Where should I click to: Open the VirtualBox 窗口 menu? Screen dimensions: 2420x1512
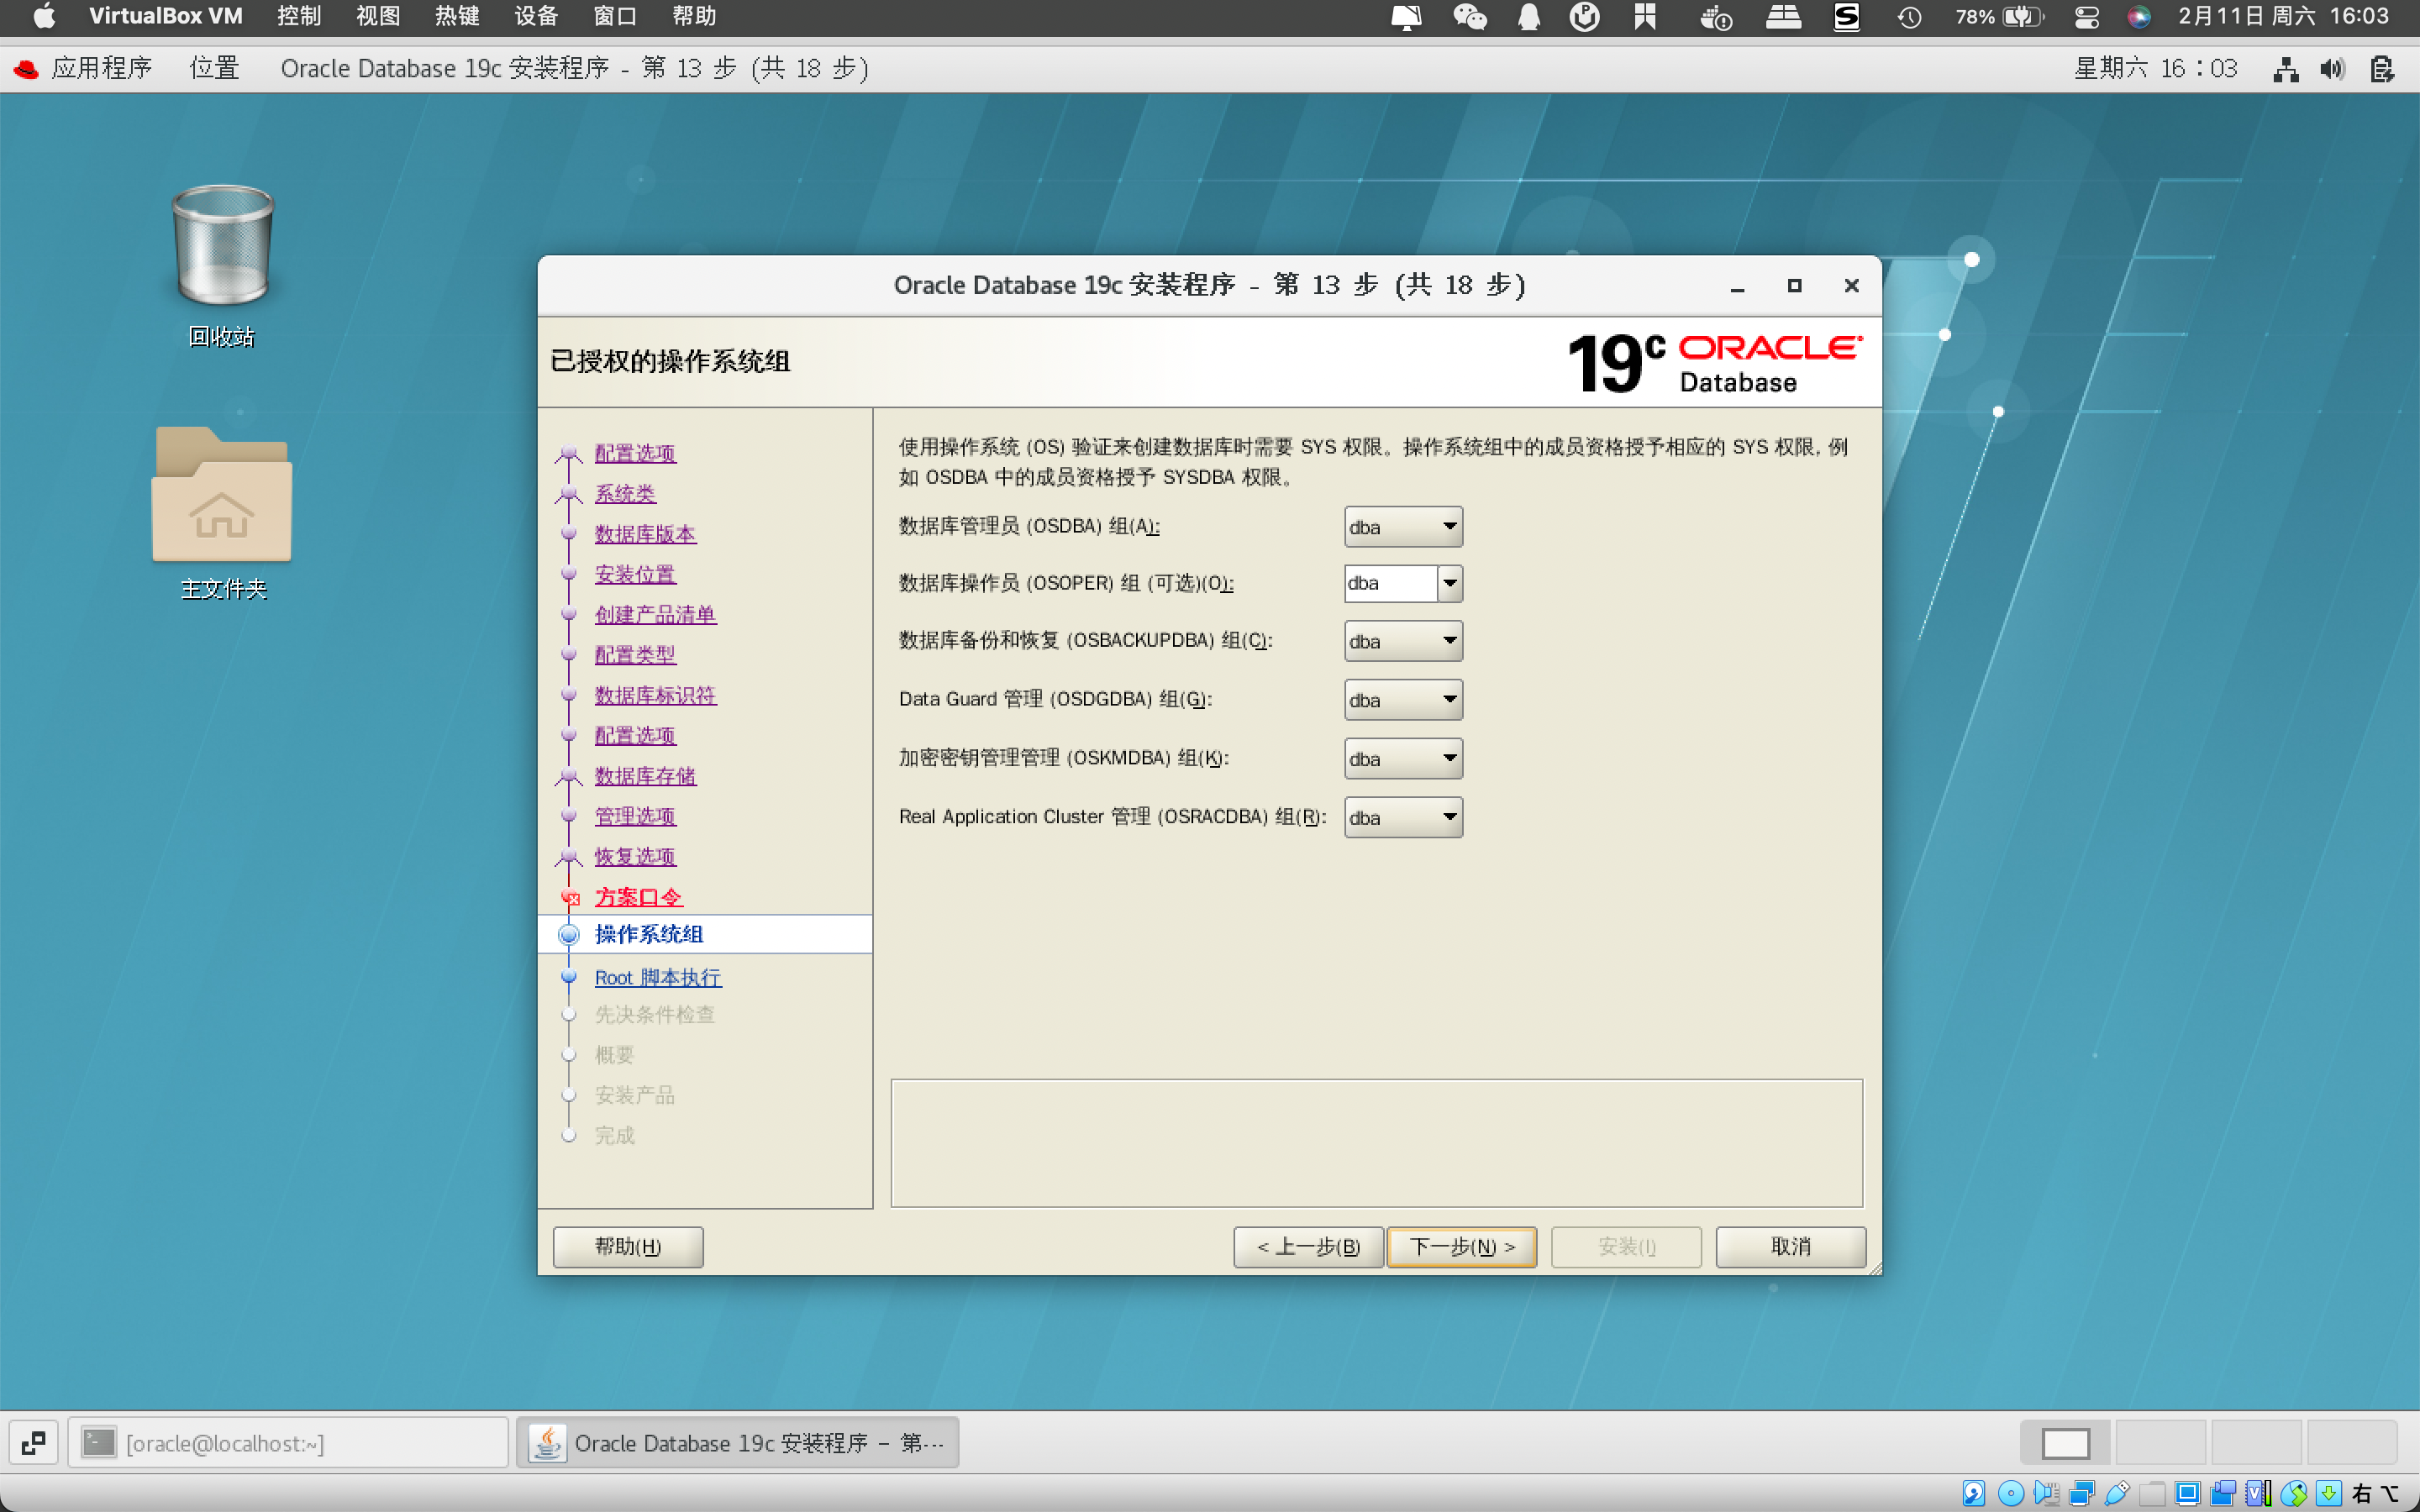tap(615, 16)
